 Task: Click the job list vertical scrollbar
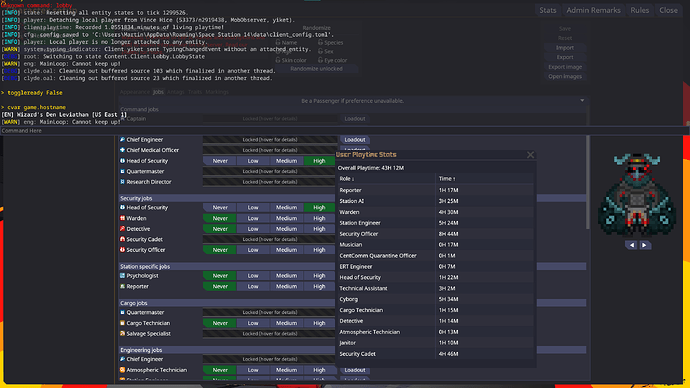tap(587, 182)
